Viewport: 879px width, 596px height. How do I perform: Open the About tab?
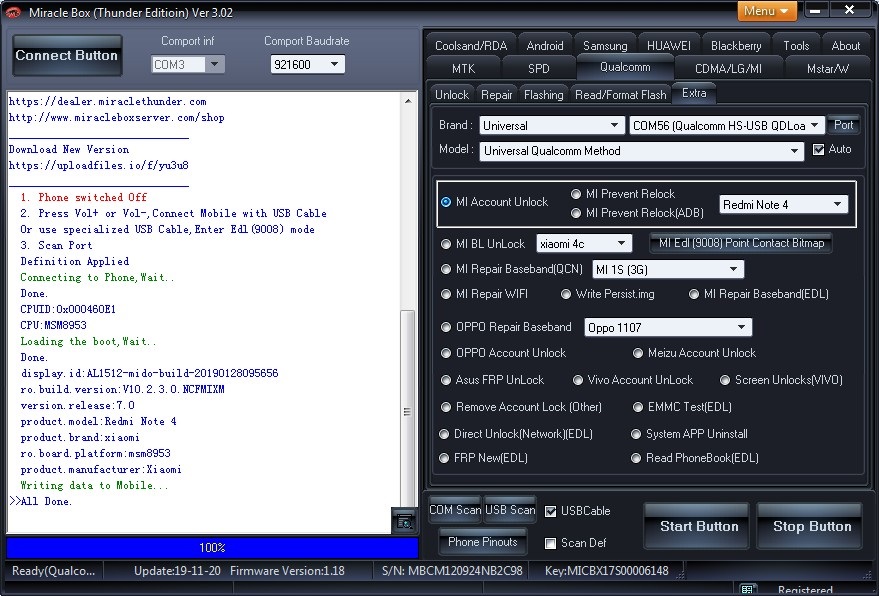(x=845, y=46)
